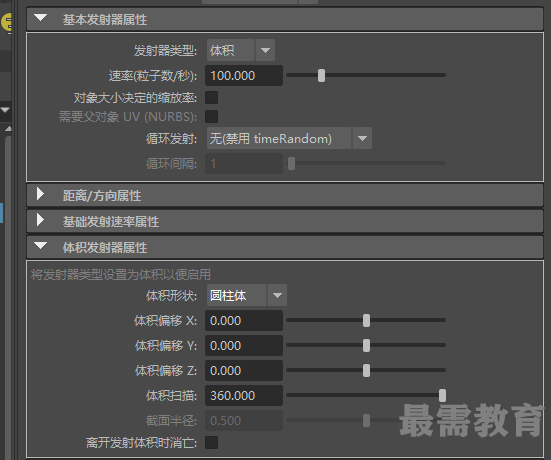This screenshot has height=460, width=551.
Task: Click the 体积扫描 slider handle
Action: [442, 395]
